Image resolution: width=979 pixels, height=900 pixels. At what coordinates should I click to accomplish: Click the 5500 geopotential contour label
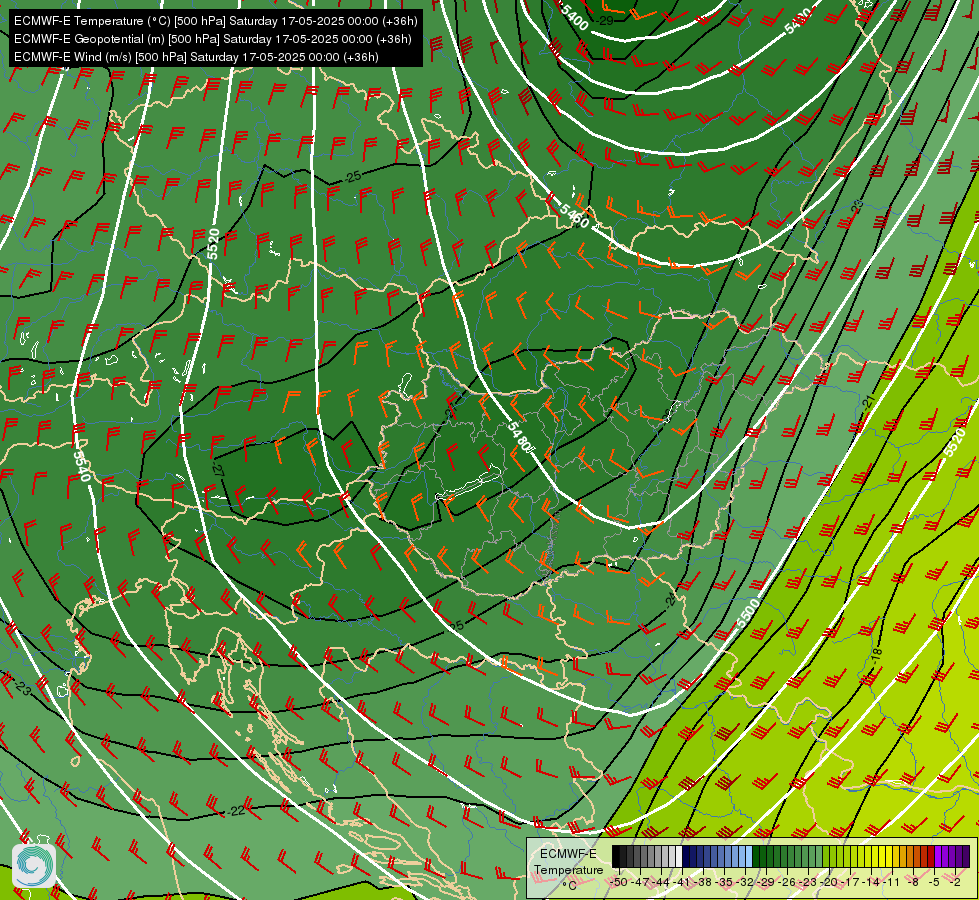pos(749,613)
